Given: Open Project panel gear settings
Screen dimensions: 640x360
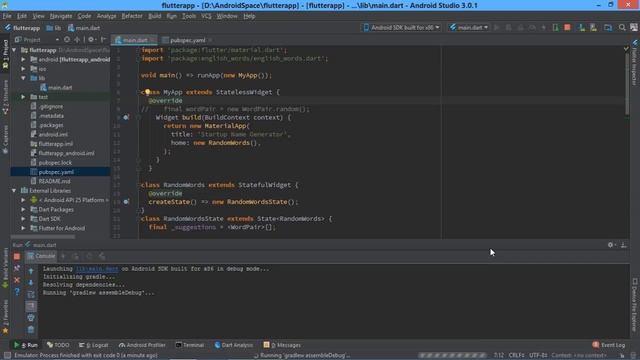Looking at the screenshot, I should pos(91,40).
